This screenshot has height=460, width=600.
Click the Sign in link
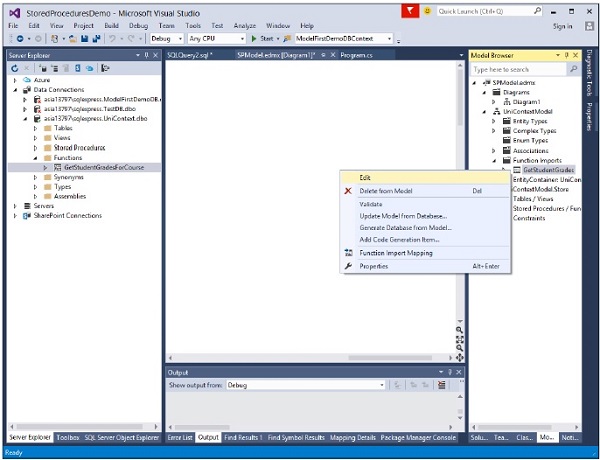(562, 25)
